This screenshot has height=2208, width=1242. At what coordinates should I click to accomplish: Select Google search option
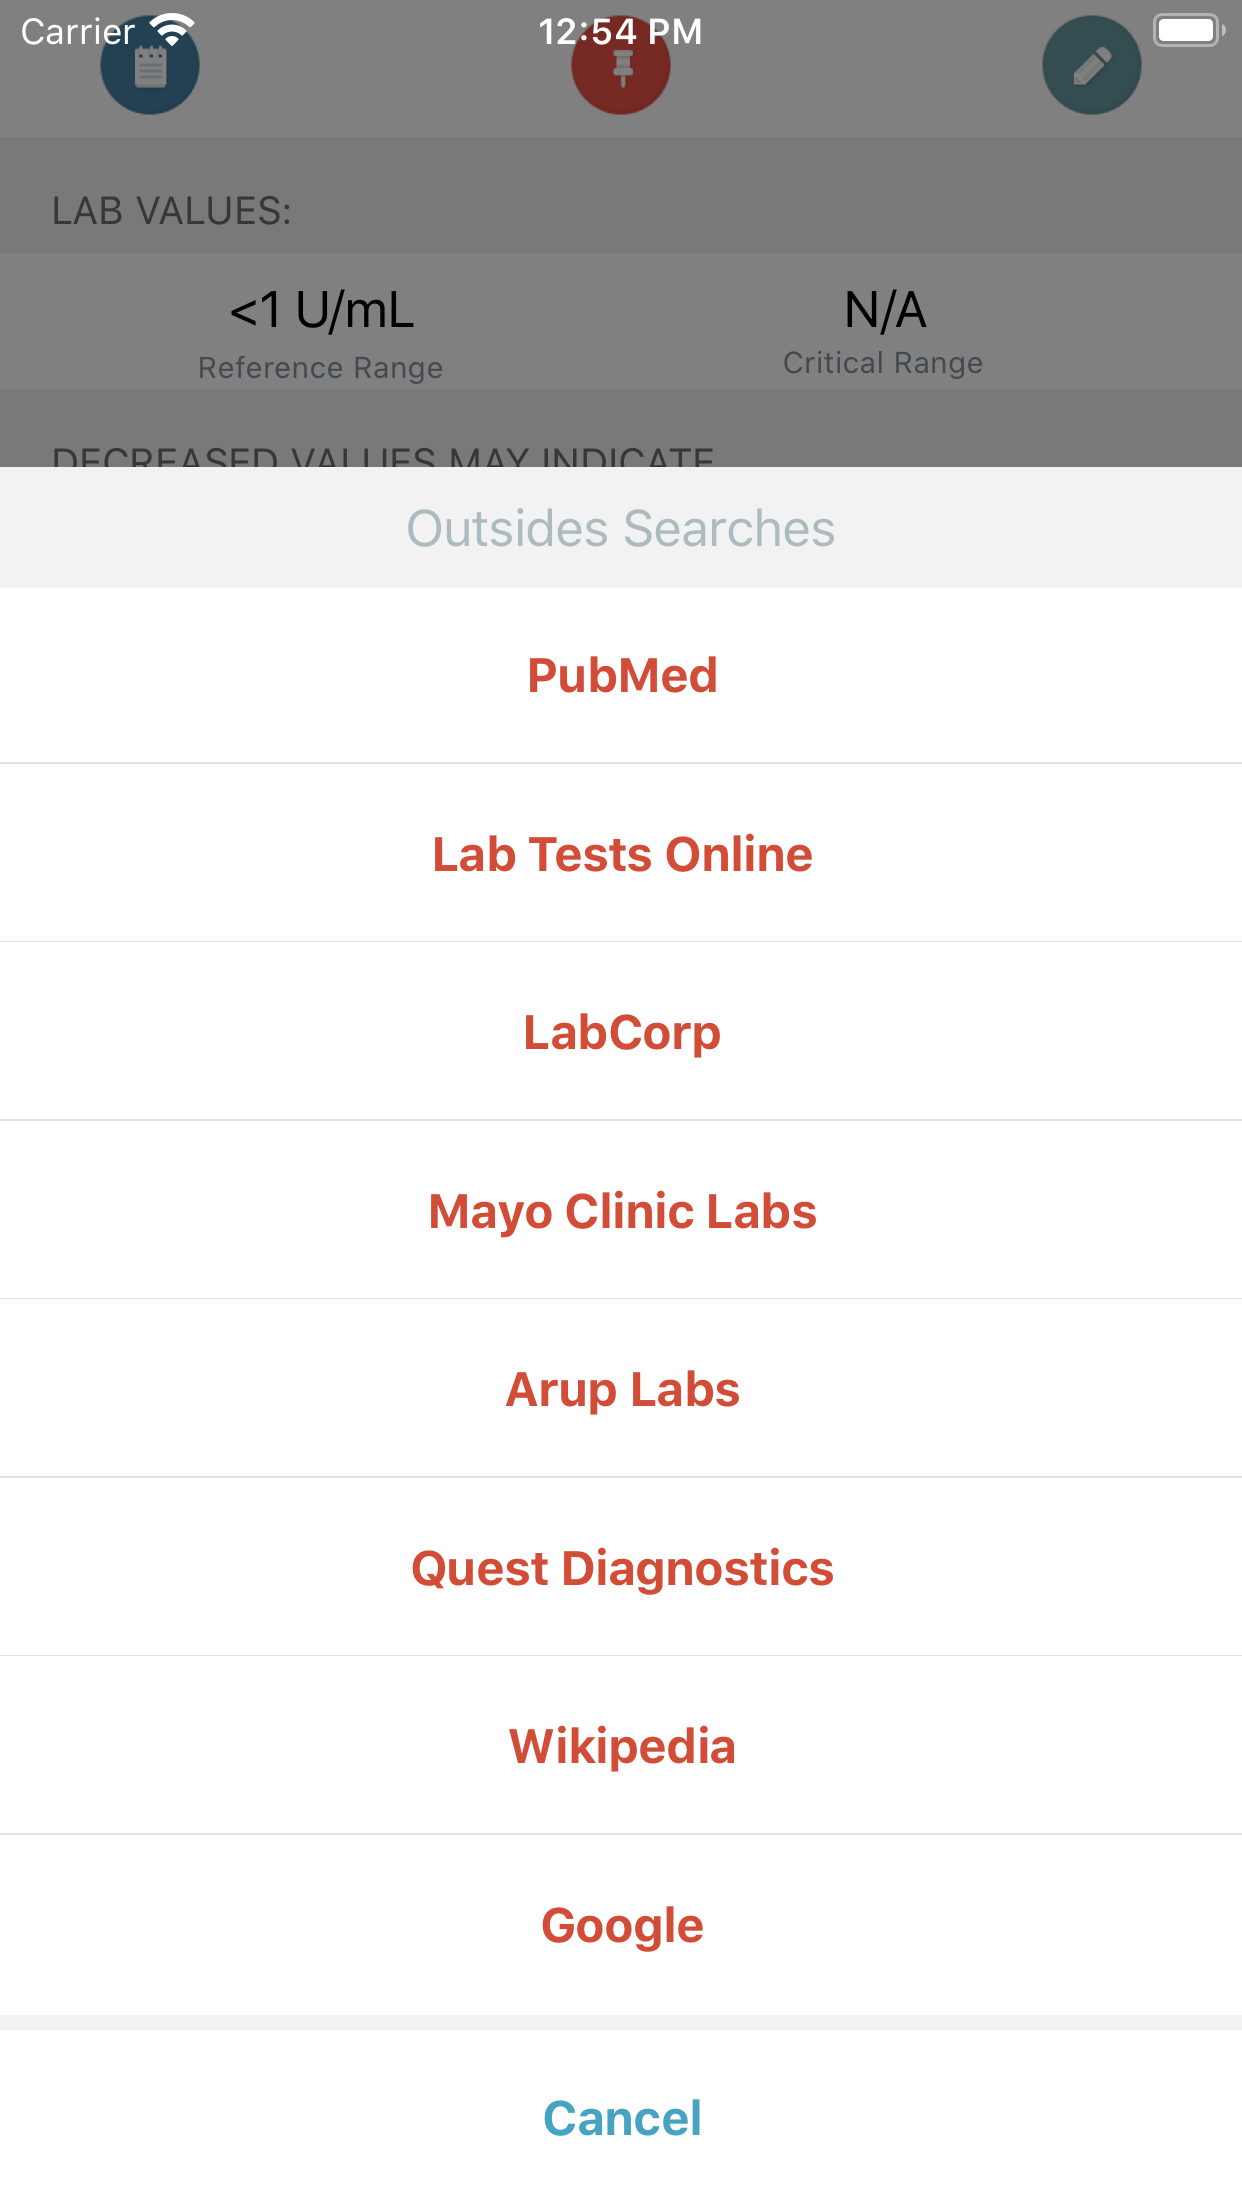(621, 1925)
